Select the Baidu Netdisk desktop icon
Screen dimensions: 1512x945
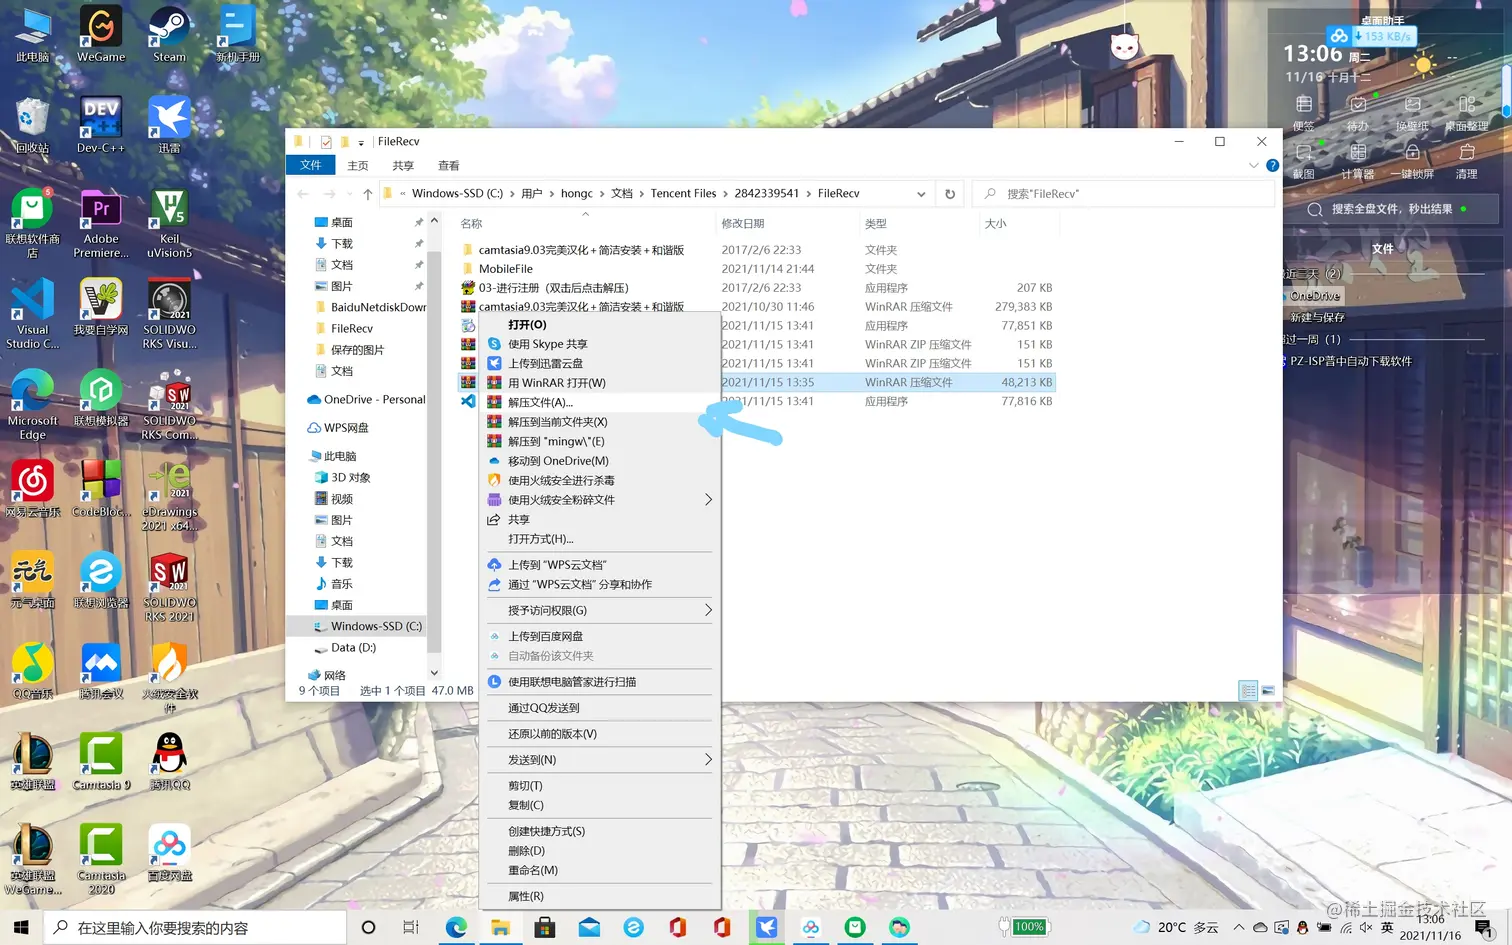[169, 852]
